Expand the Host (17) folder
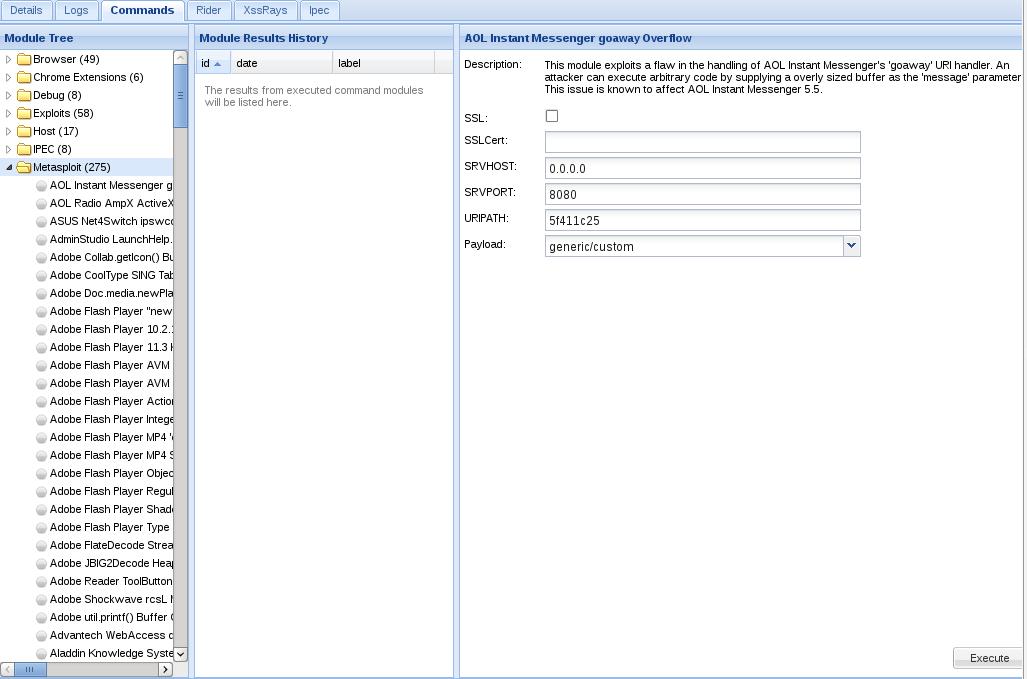Screen dimensions: 1027x679 pyautogui.click(x=9, y=132)
